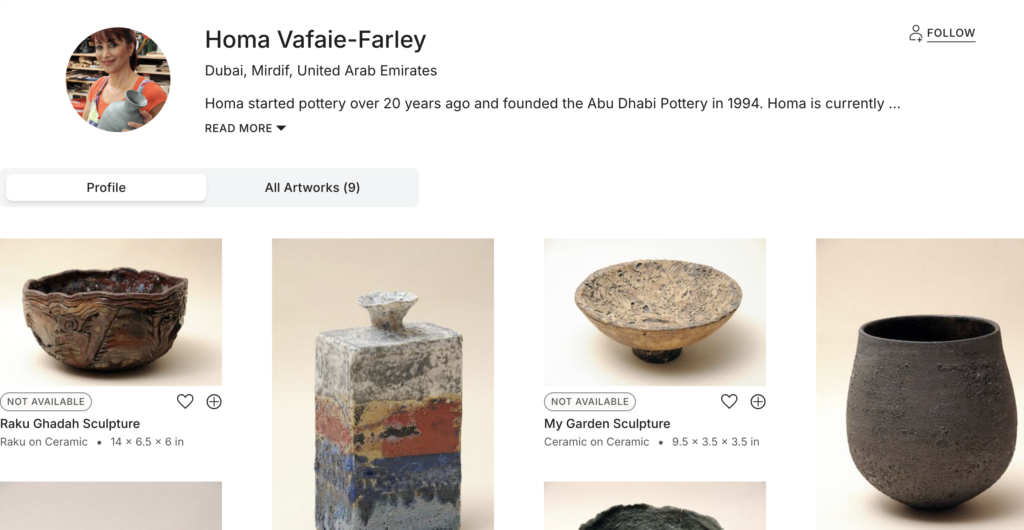Click the Homa Vafaie-Farley name heading

point(315,40)
